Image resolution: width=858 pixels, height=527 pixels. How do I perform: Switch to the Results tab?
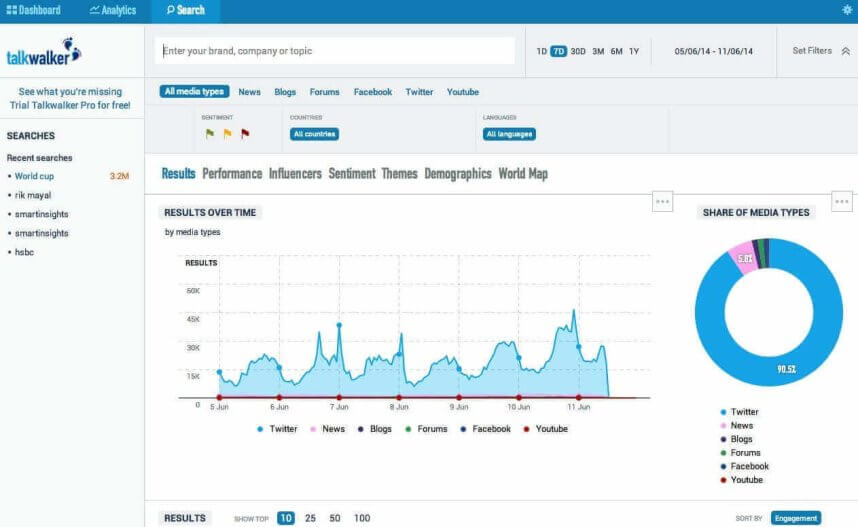(x=178, y=173)
